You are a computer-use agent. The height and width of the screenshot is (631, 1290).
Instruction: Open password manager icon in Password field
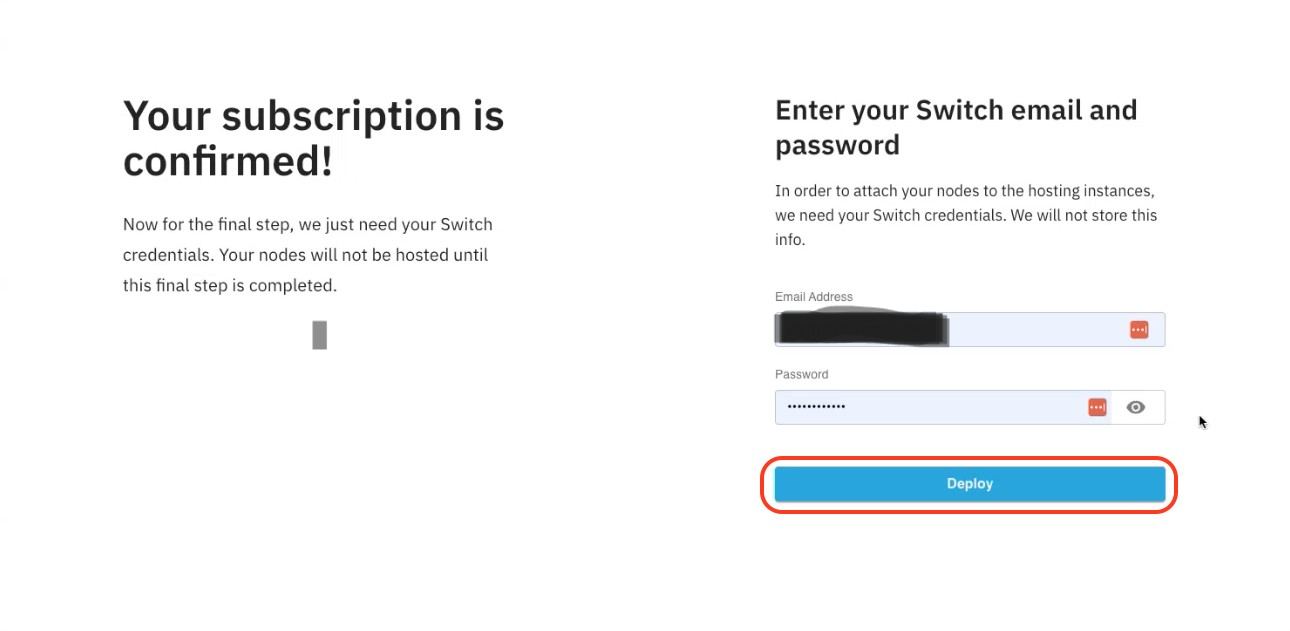click(1097, 407)
